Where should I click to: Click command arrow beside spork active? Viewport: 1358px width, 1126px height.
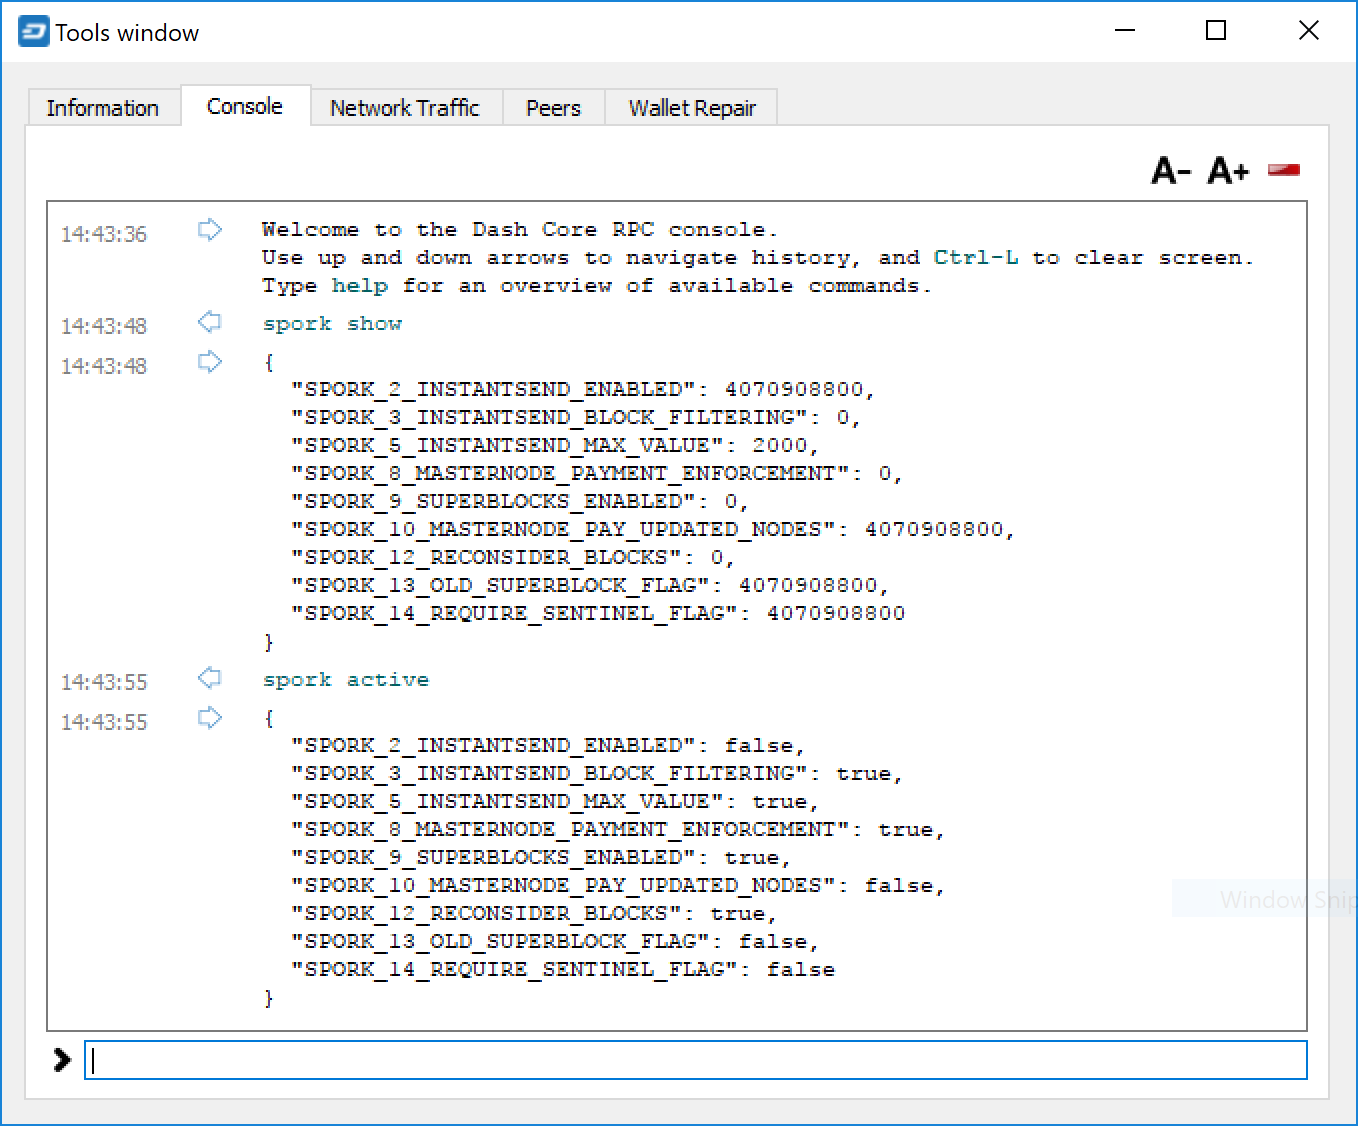210,678
